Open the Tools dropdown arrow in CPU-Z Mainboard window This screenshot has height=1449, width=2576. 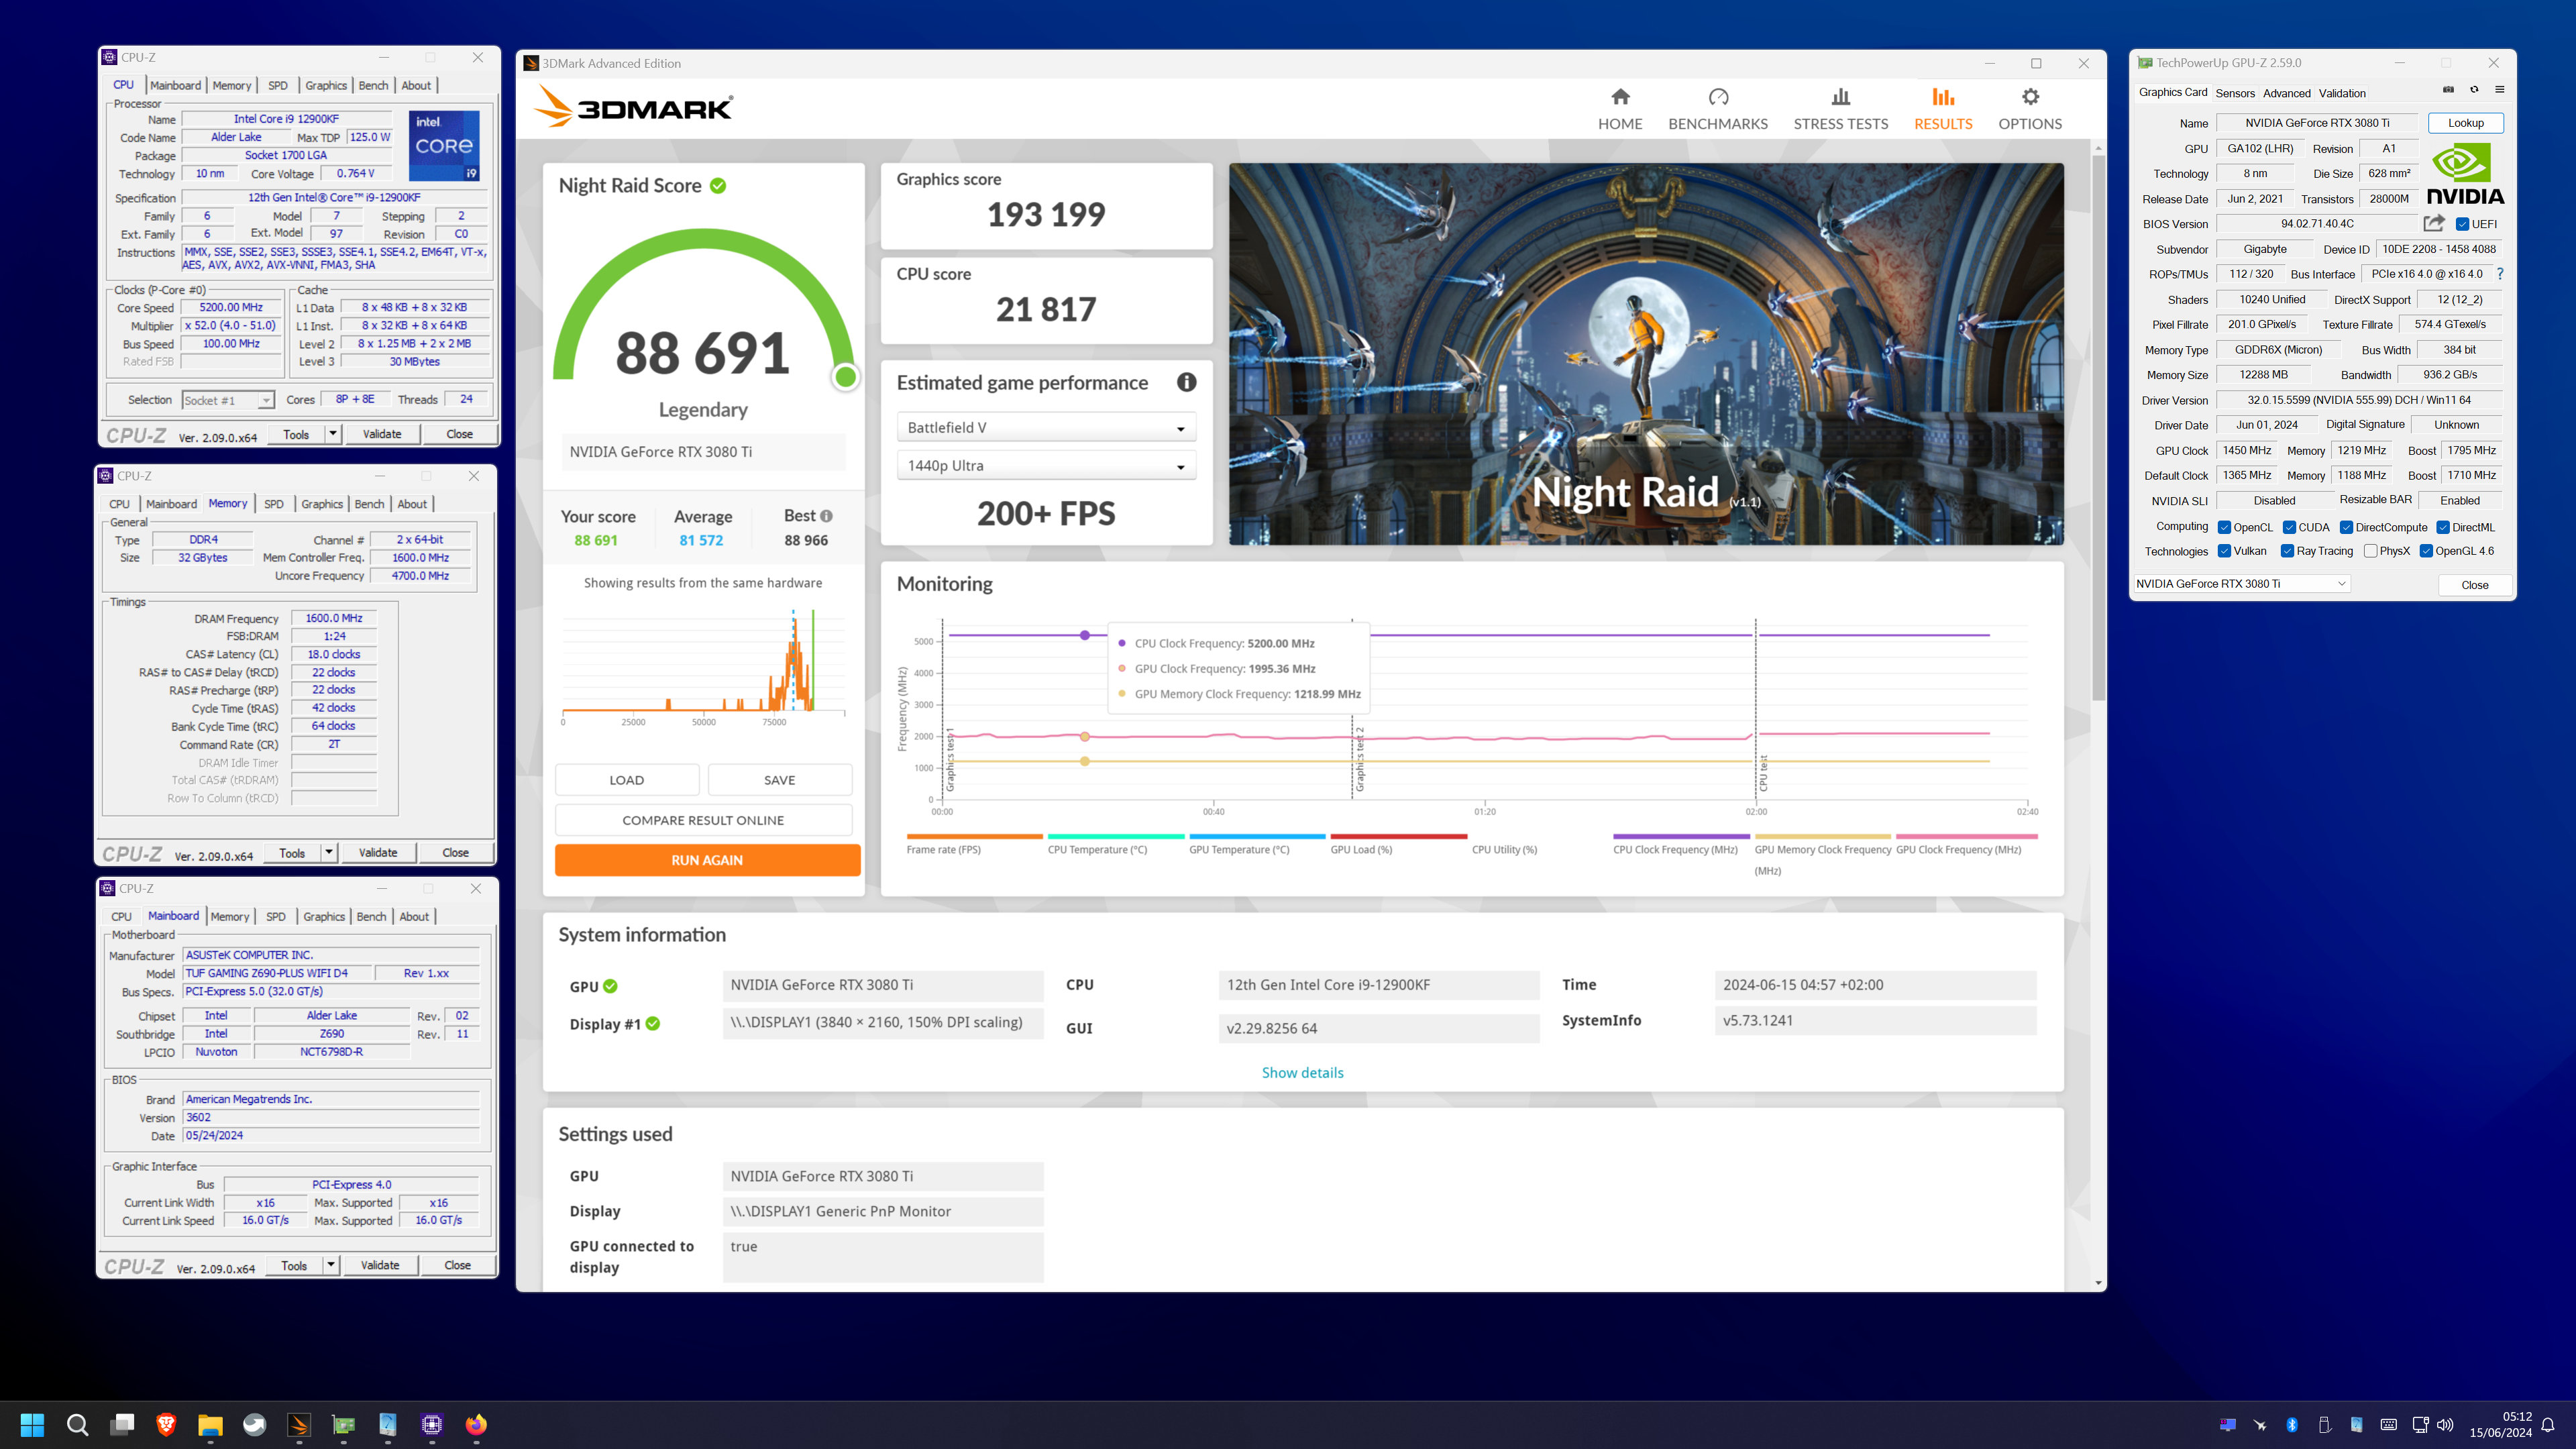(x=330, y=1265)
